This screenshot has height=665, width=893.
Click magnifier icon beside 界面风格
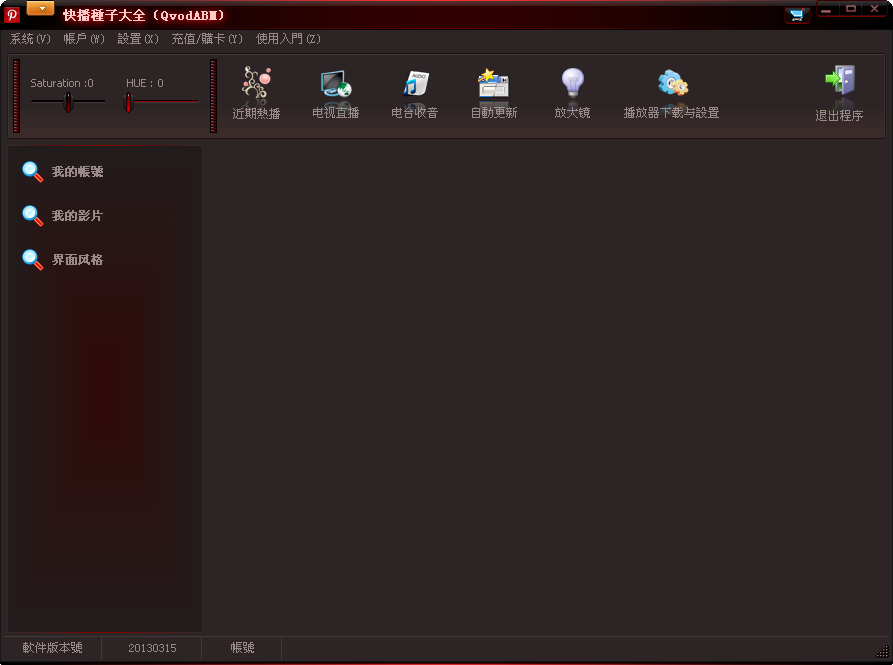coord(32,260)
